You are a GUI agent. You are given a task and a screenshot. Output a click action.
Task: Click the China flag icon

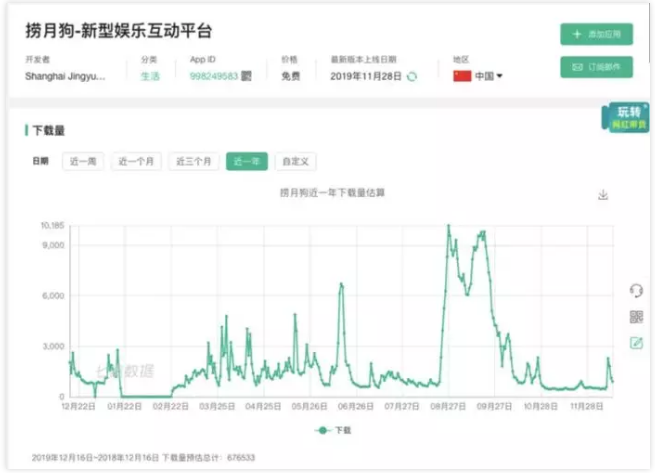(x=462, y=76)
